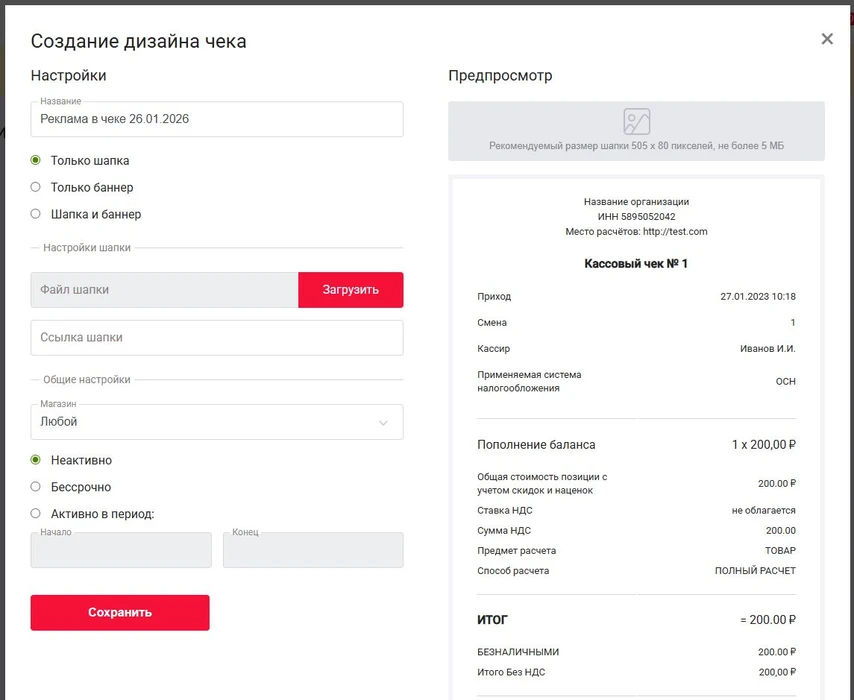The width and height of the screenshot is (854, 700).
Task: Edit the Название text field
Action: click(x=217, y=119)
